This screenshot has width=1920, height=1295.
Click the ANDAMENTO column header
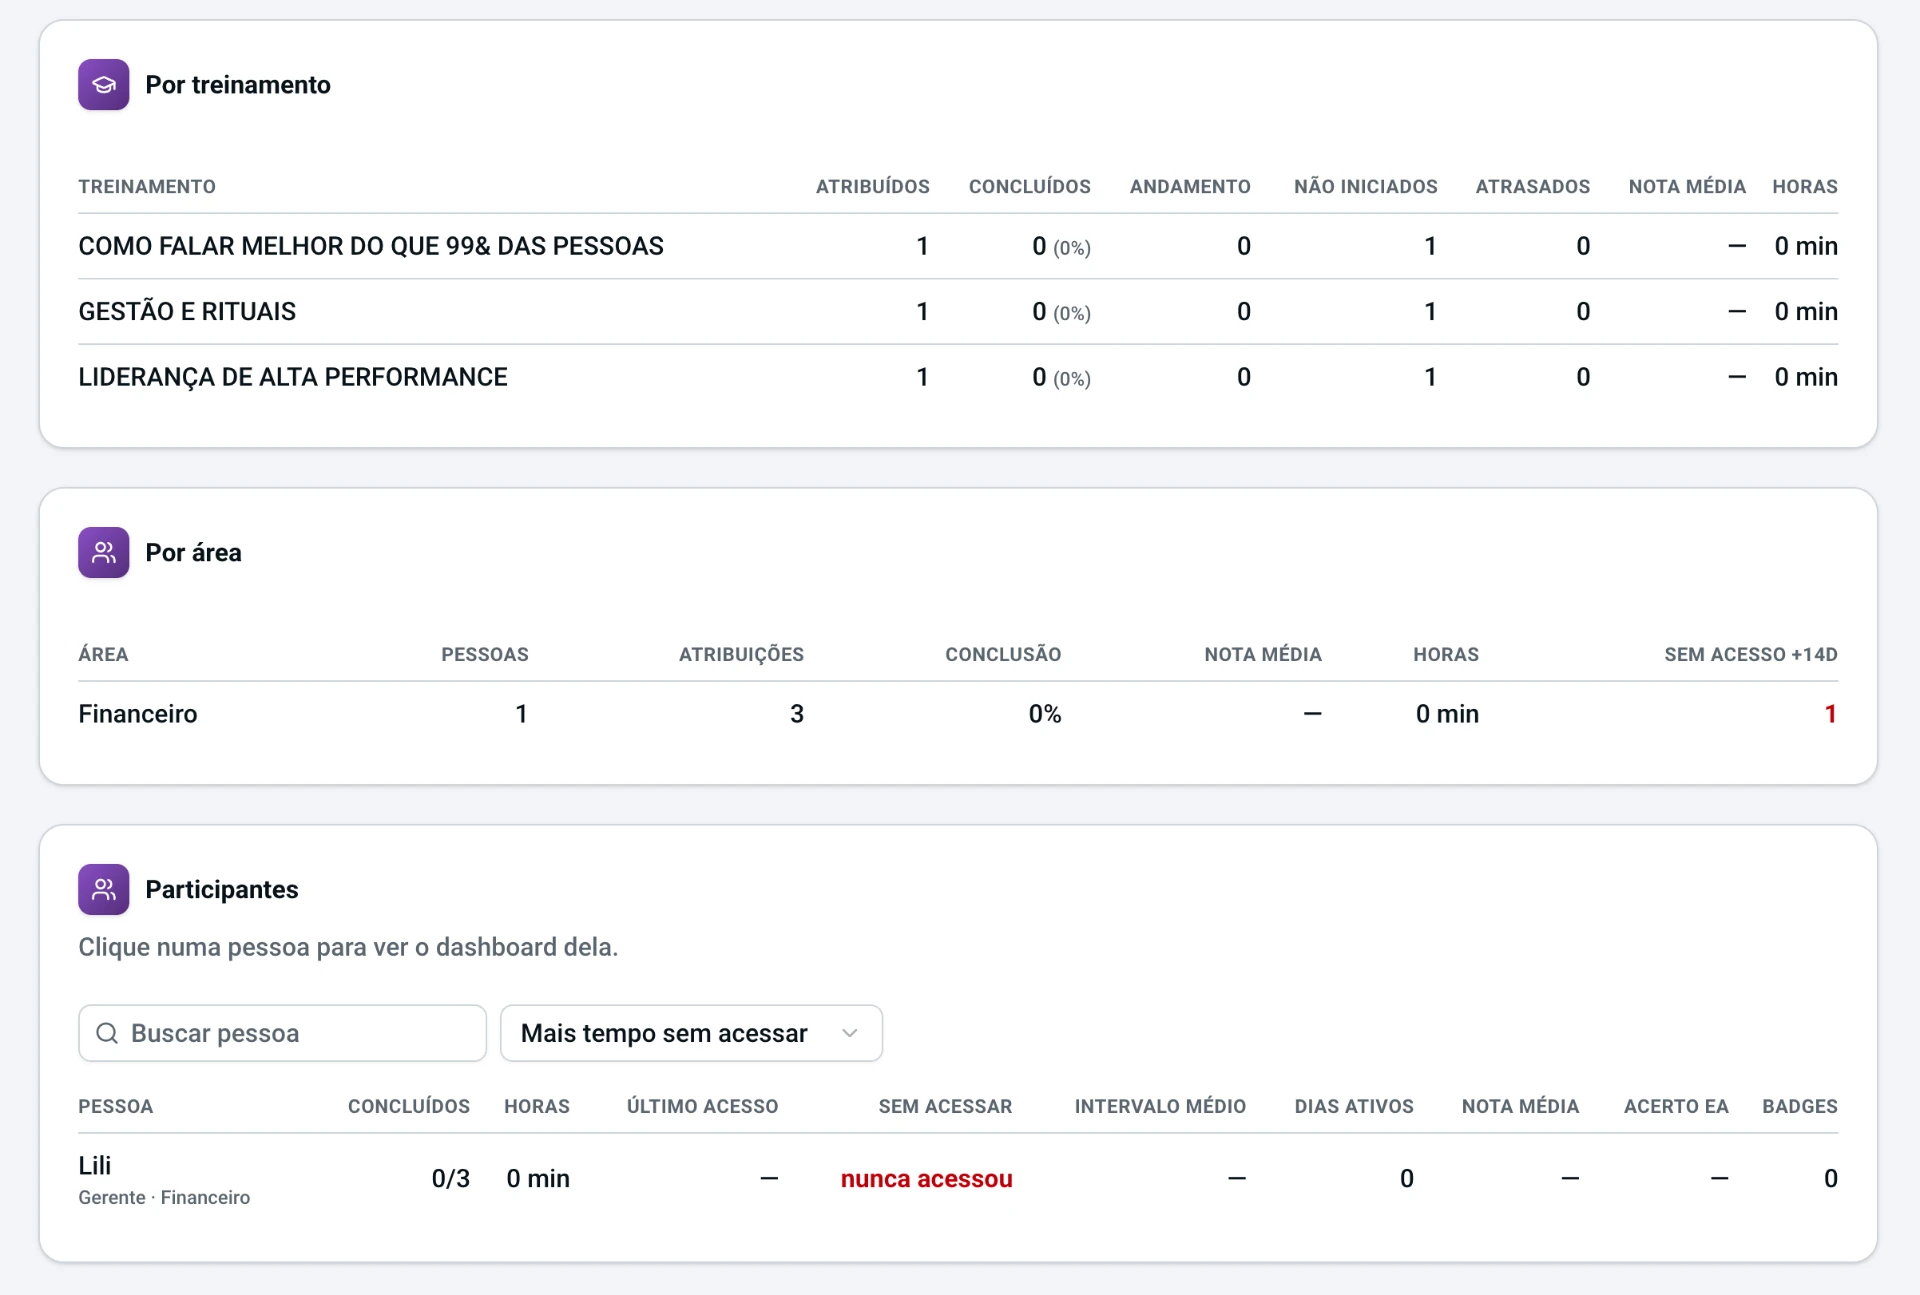(1190, 187)
